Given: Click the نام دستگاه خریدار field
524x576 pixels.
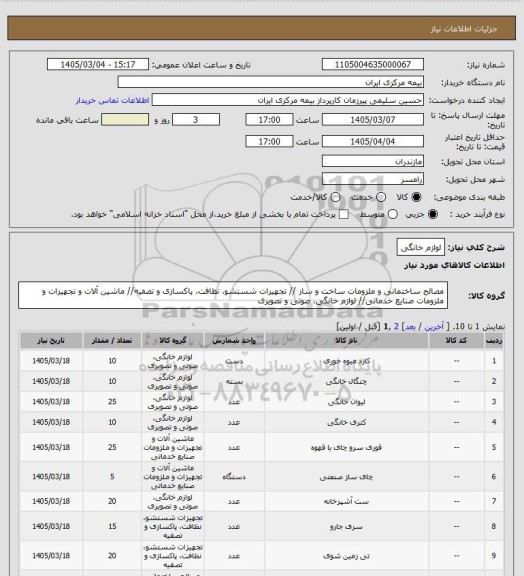Looking at the screenshot, I should tap(270, 82).
